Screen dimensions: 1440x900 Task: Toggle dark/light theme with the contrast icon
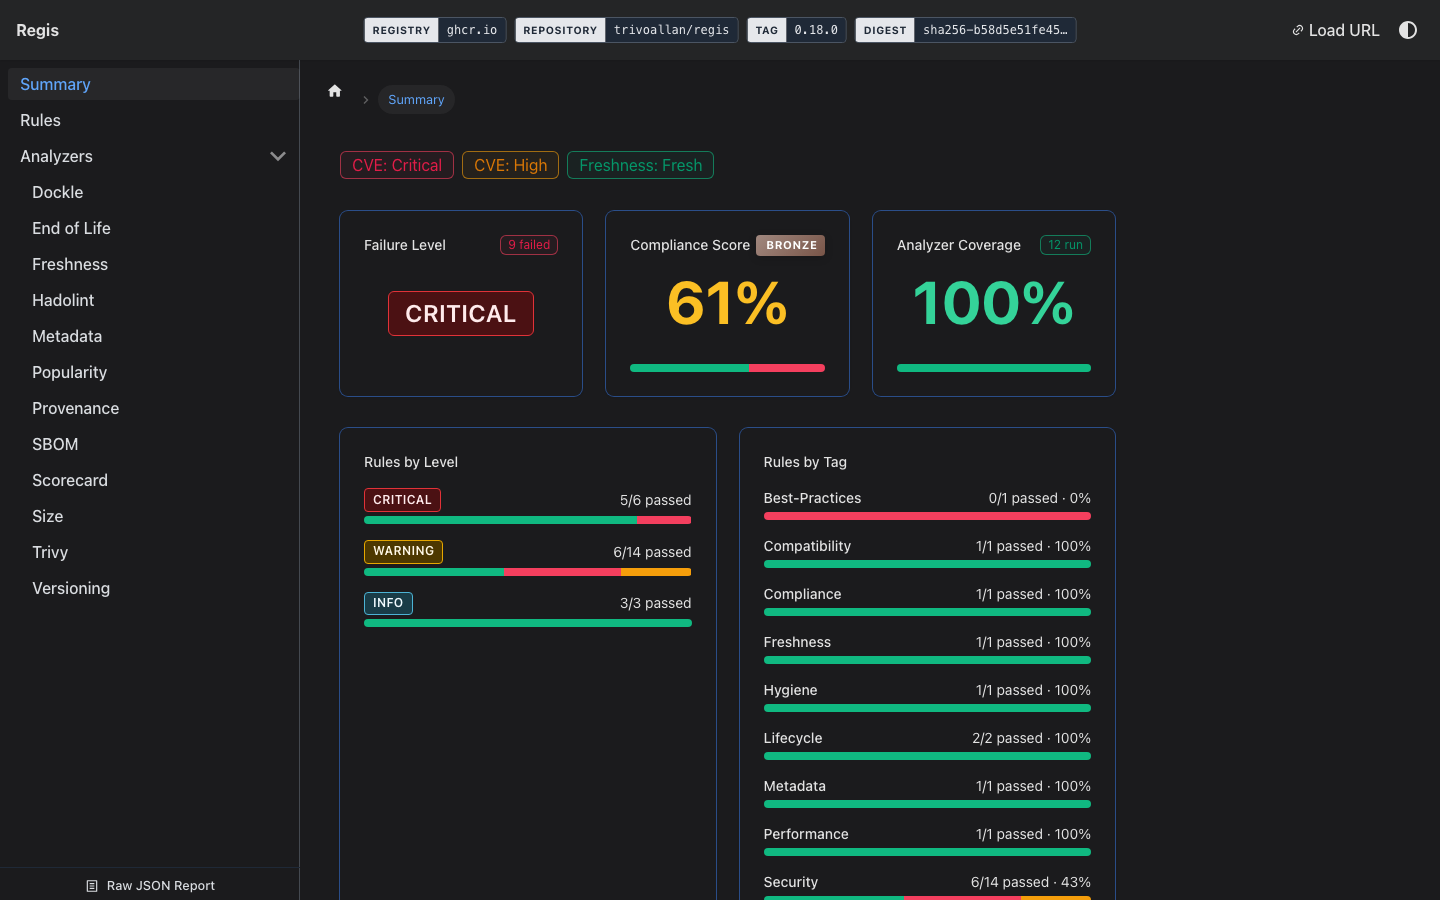pos(1408,30)
